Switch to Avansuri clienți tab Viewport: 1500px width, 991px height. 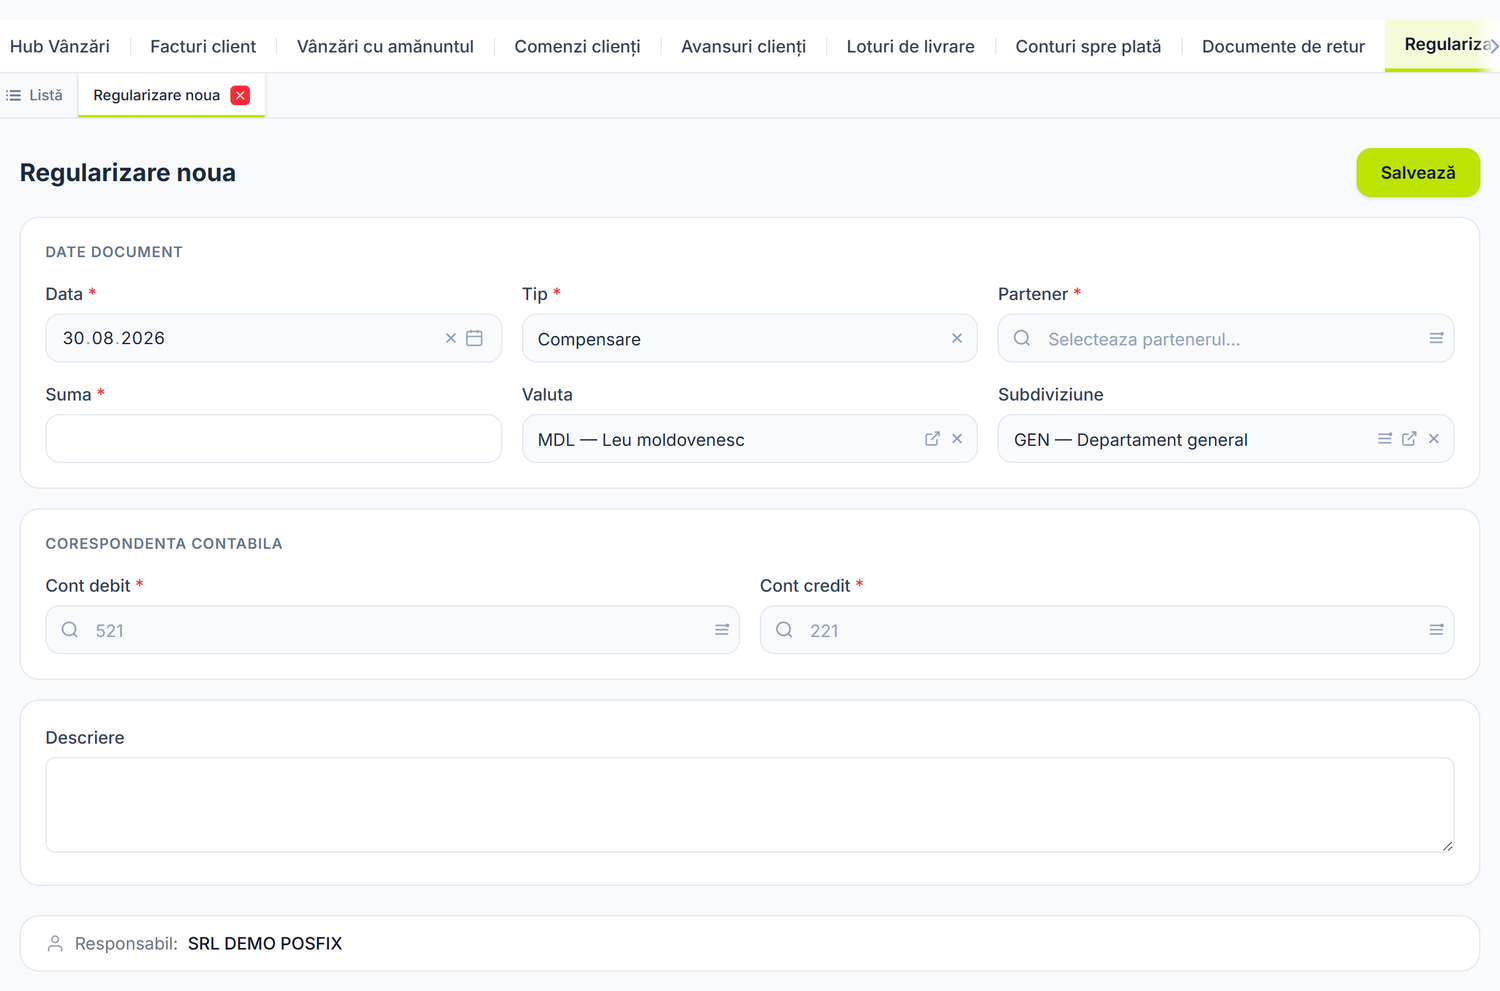click(743, 46)
